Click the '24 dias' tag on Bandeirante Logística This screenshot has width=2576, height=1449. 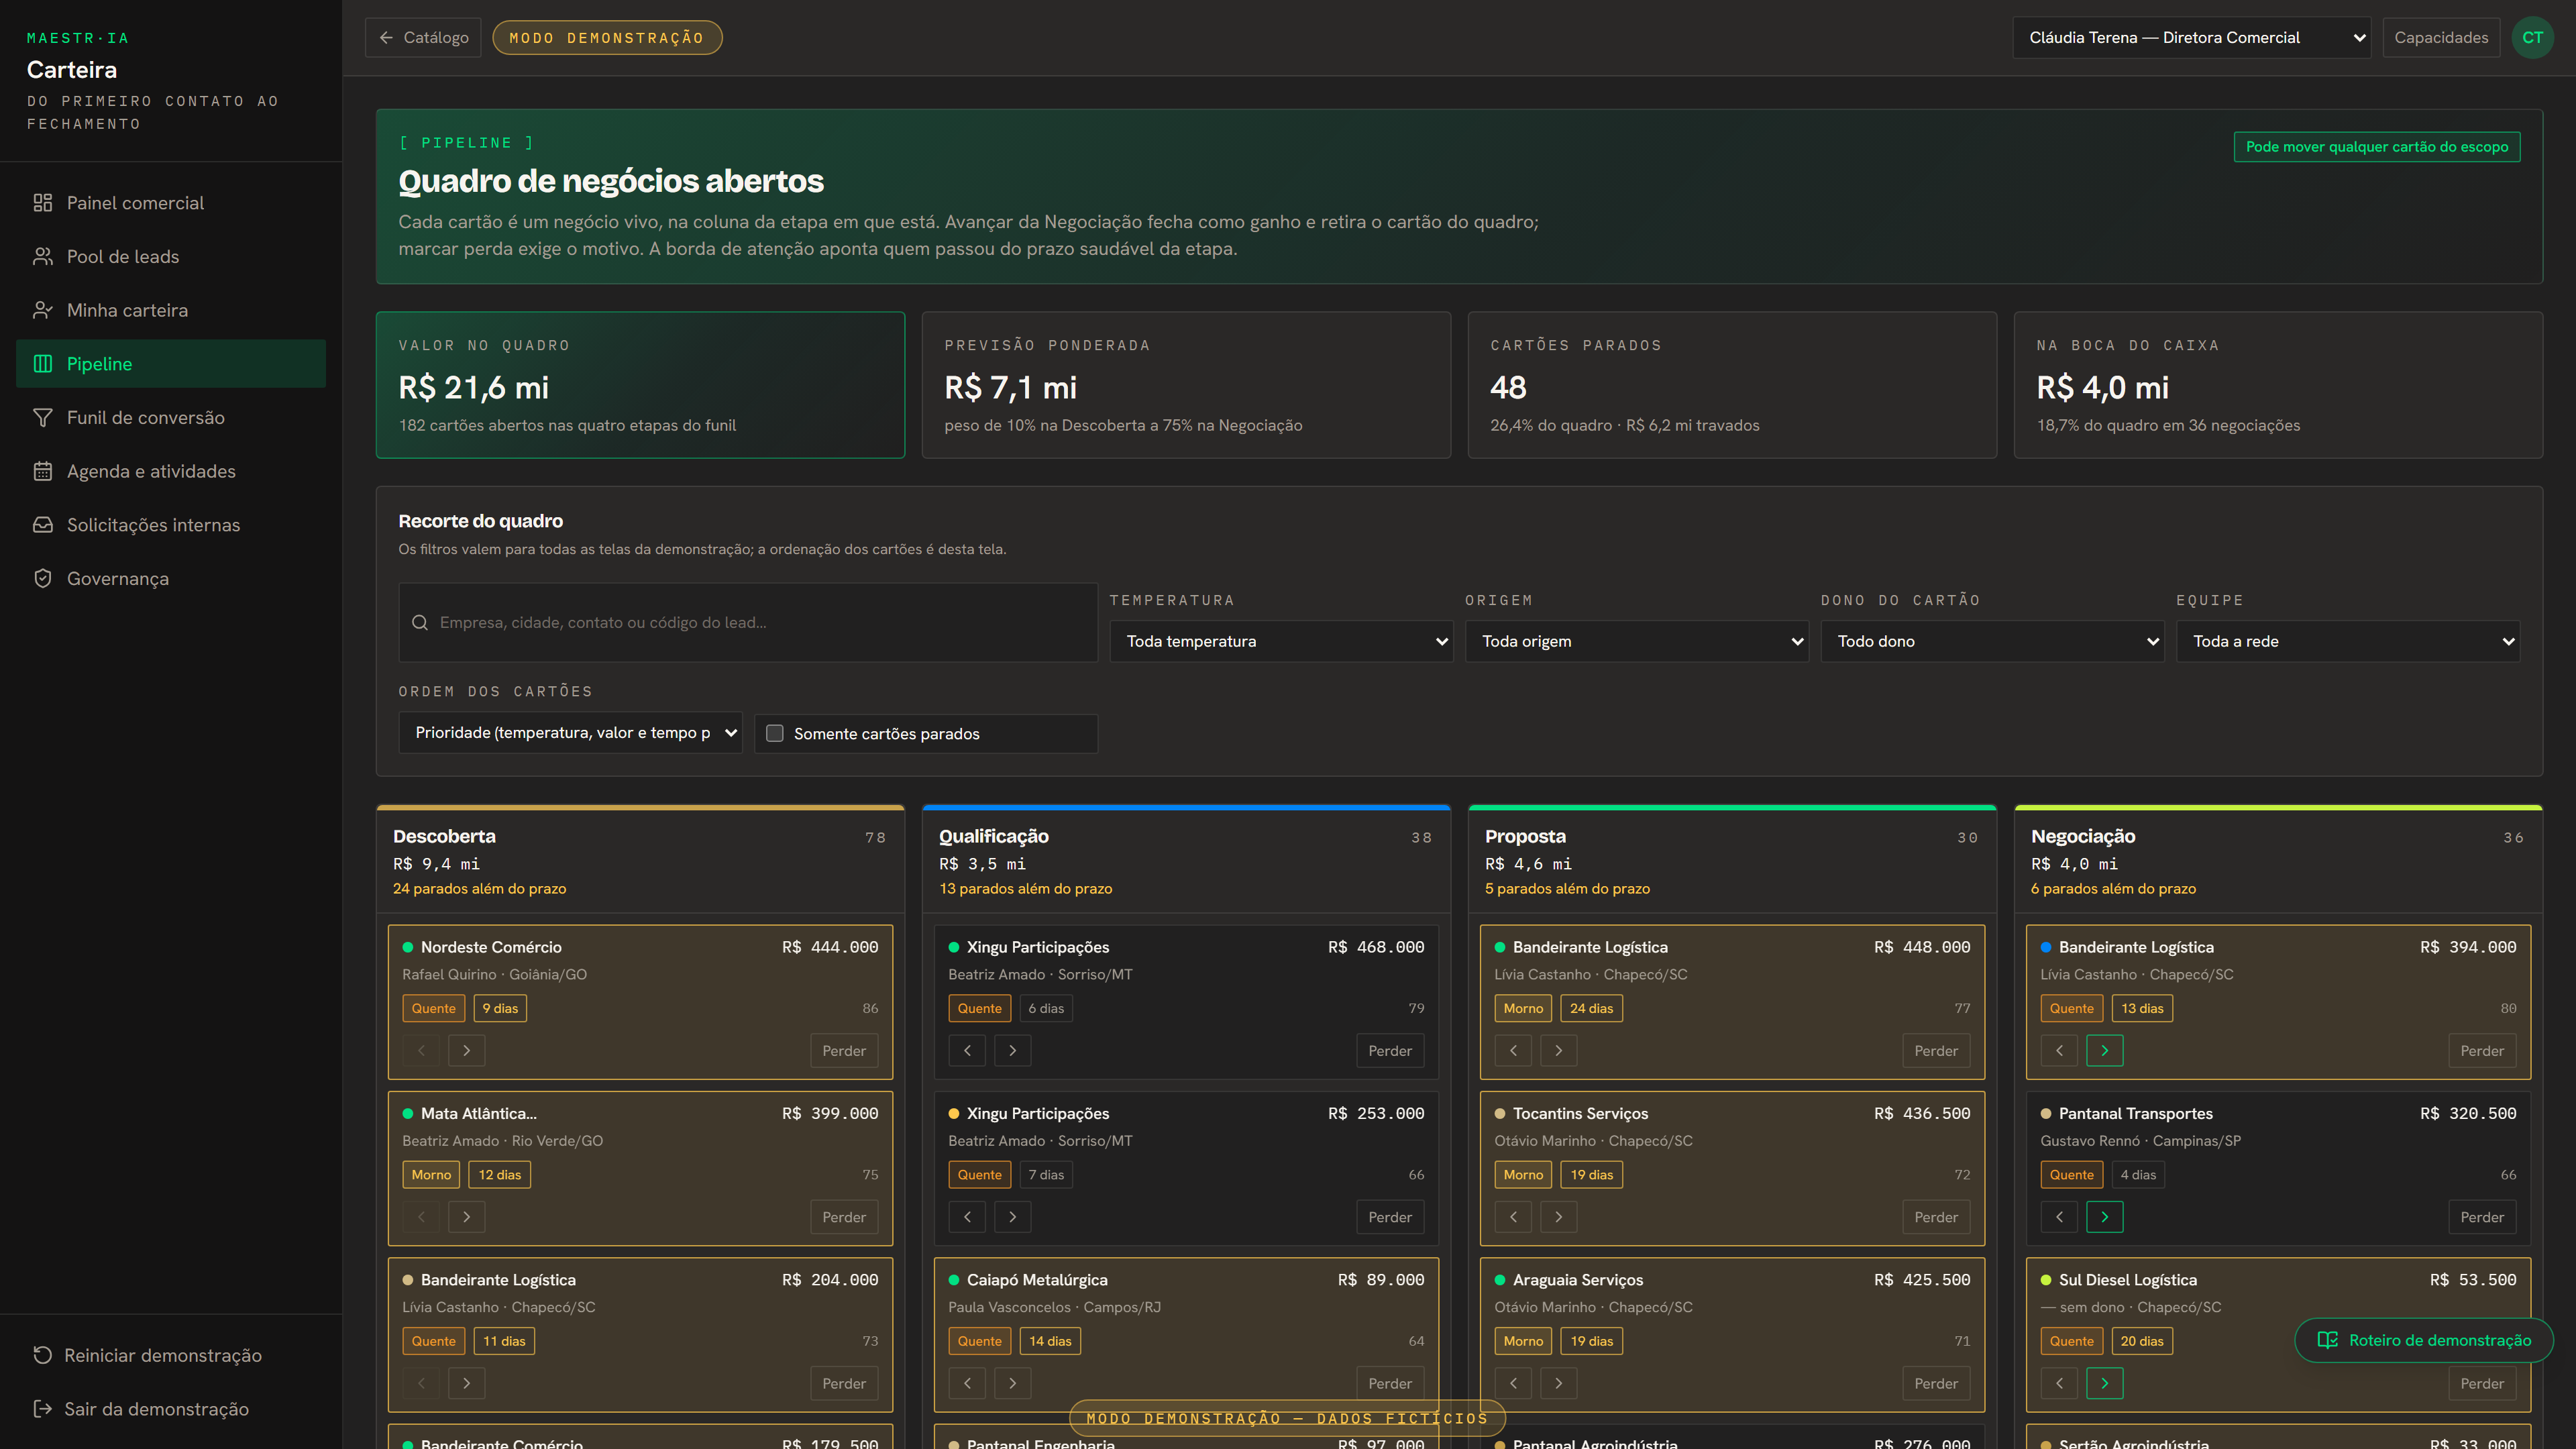[1591, 1008]
